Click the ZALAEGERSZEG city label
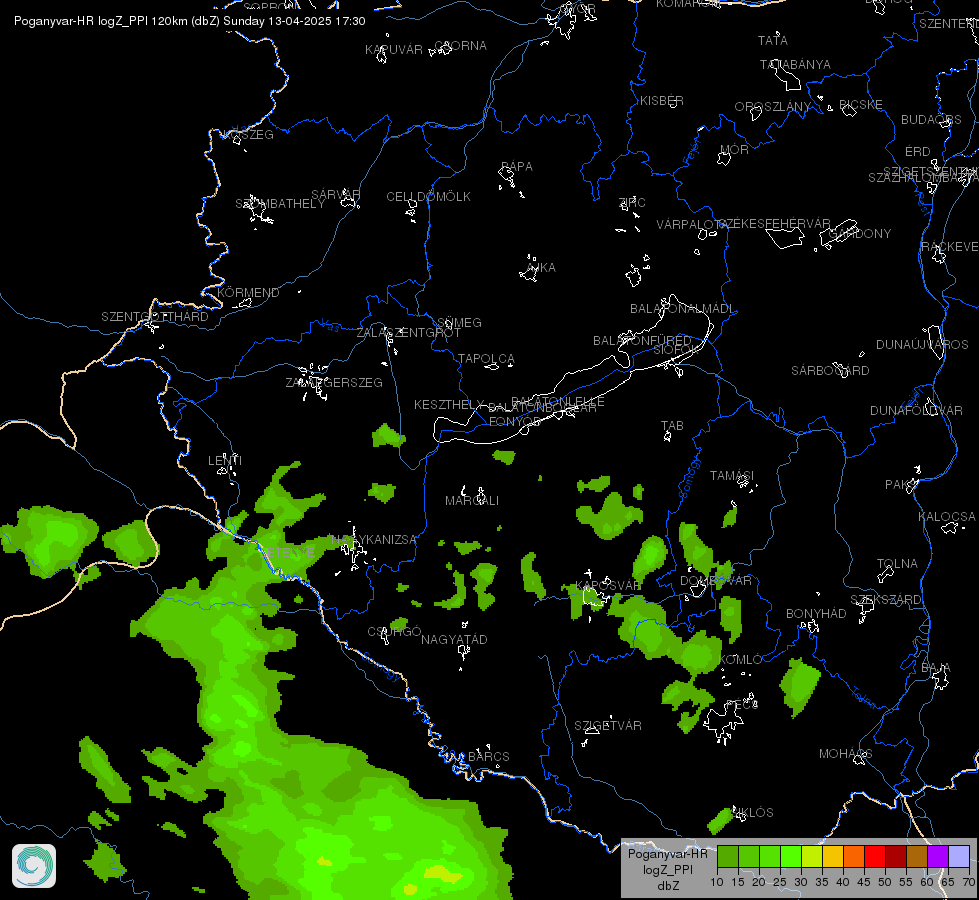Screen dimensions: 979x900 tap(334, 383)
